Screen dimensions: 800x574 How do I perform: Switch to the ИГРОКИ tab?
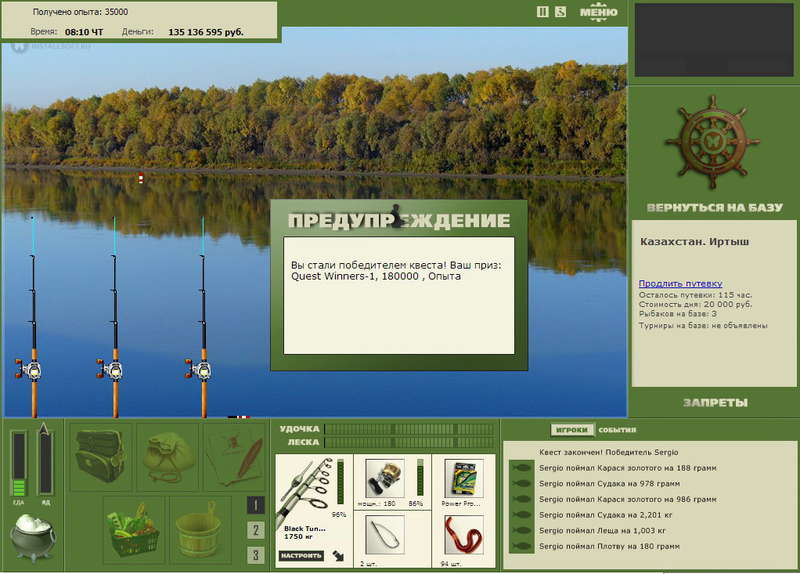571,430
